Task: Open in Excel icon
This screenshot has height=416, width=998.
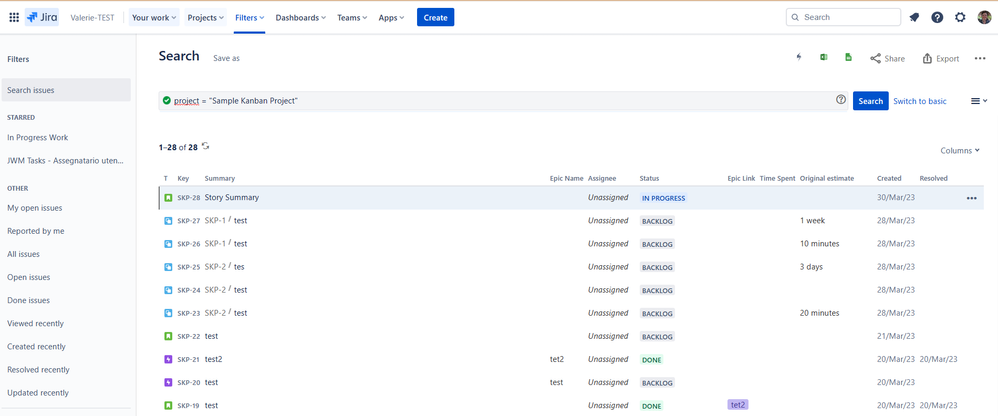Action: point(824,57)
